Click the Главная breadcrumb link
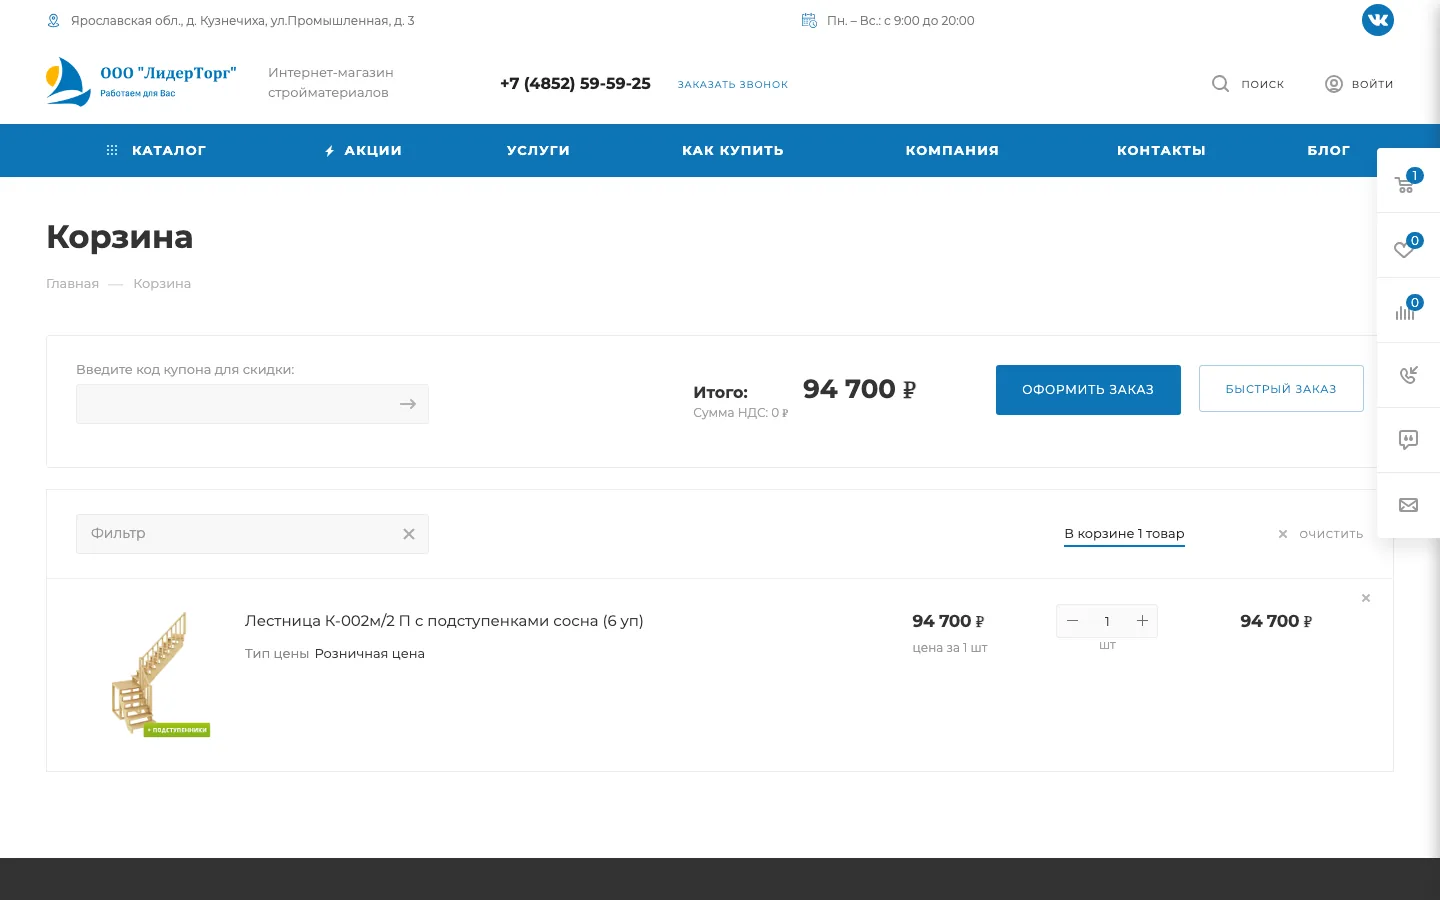 coord(72,284)
